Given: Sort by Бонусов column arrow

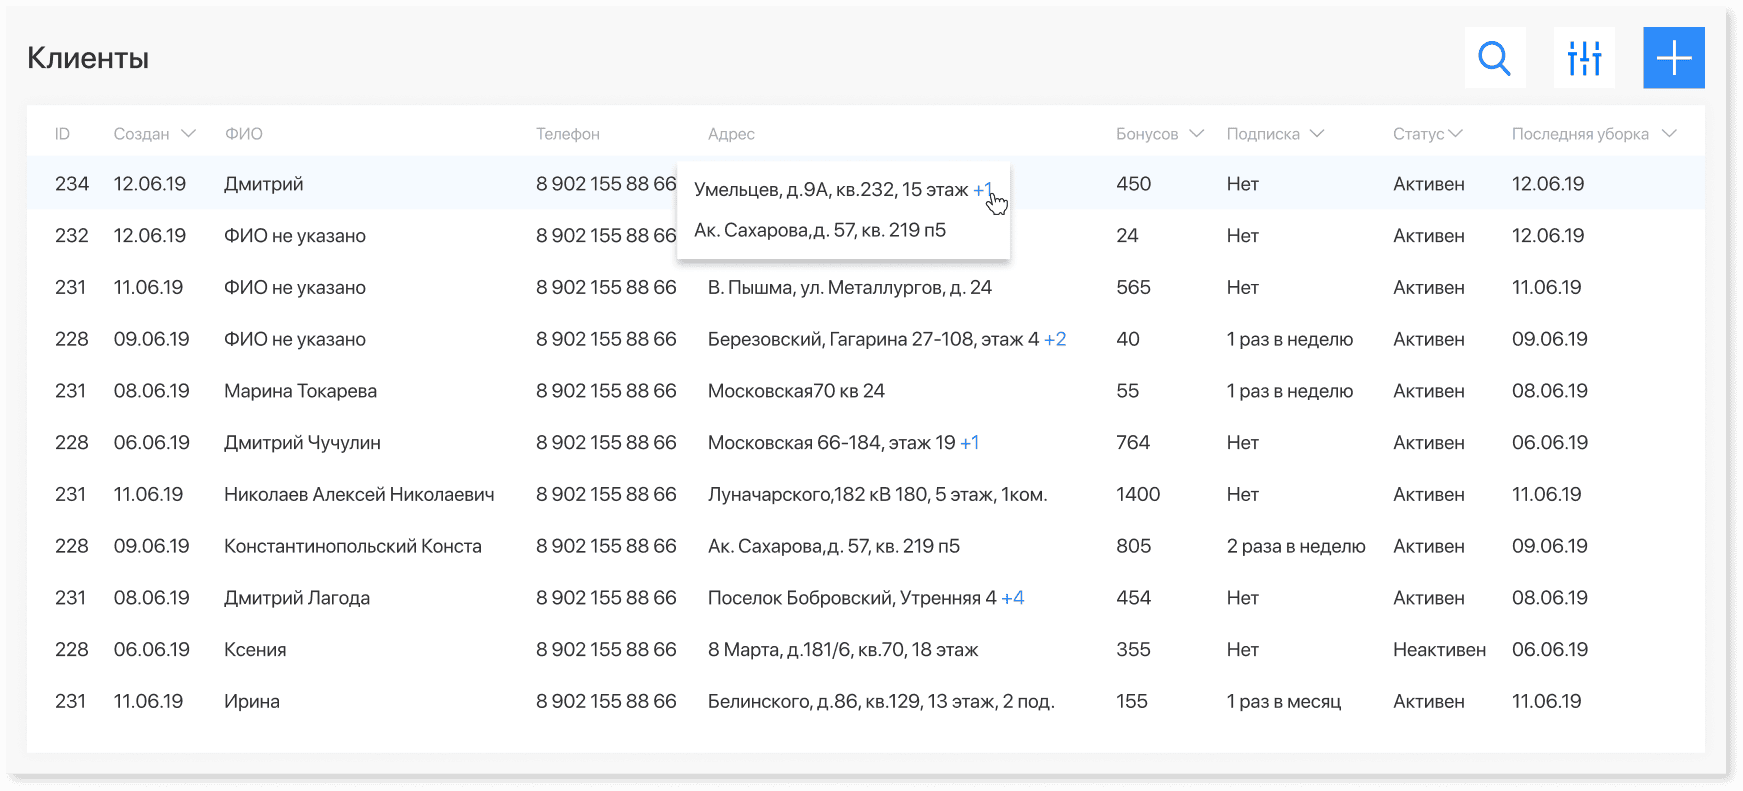Looking at the screenshot, I should 1196,134.
